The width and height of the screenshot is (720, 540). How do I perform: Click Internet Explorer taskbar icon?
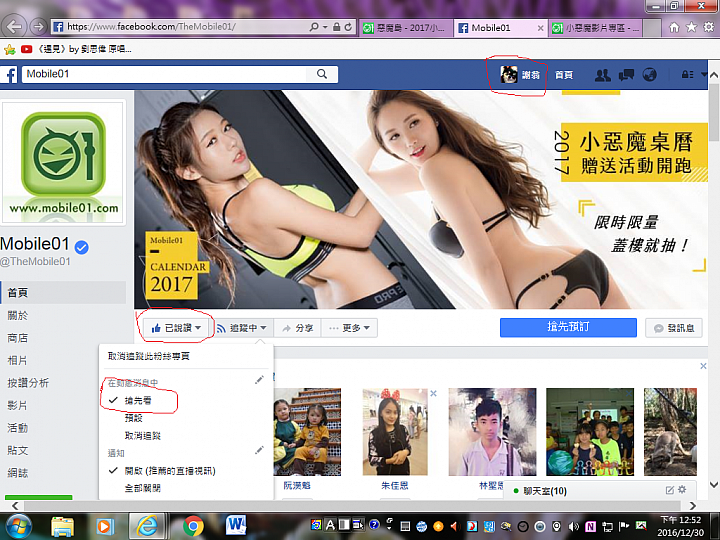(146, 526)
